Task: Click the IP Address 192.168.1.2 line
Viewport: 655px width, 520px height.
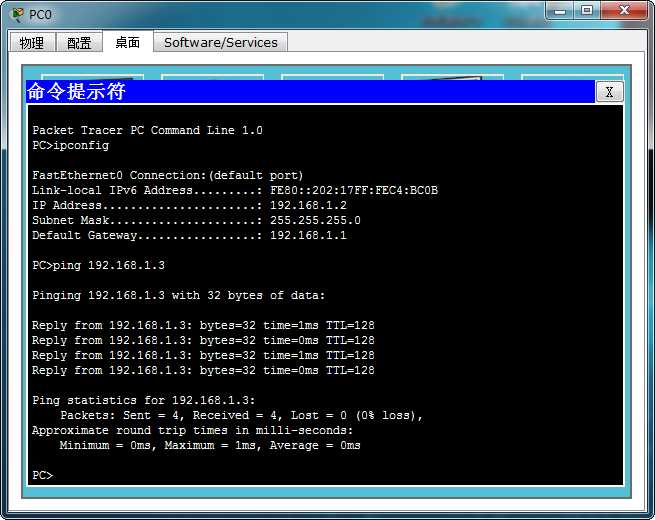Action: (189, 205)
